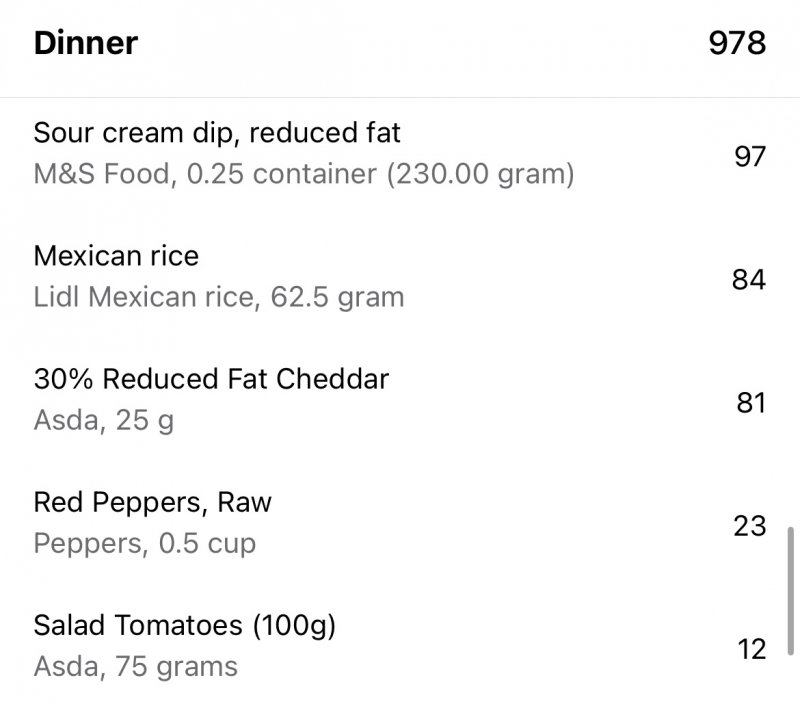Open the Dinner meal header
The height and width of the screenshot is (704, 800).
coord(400,43)
